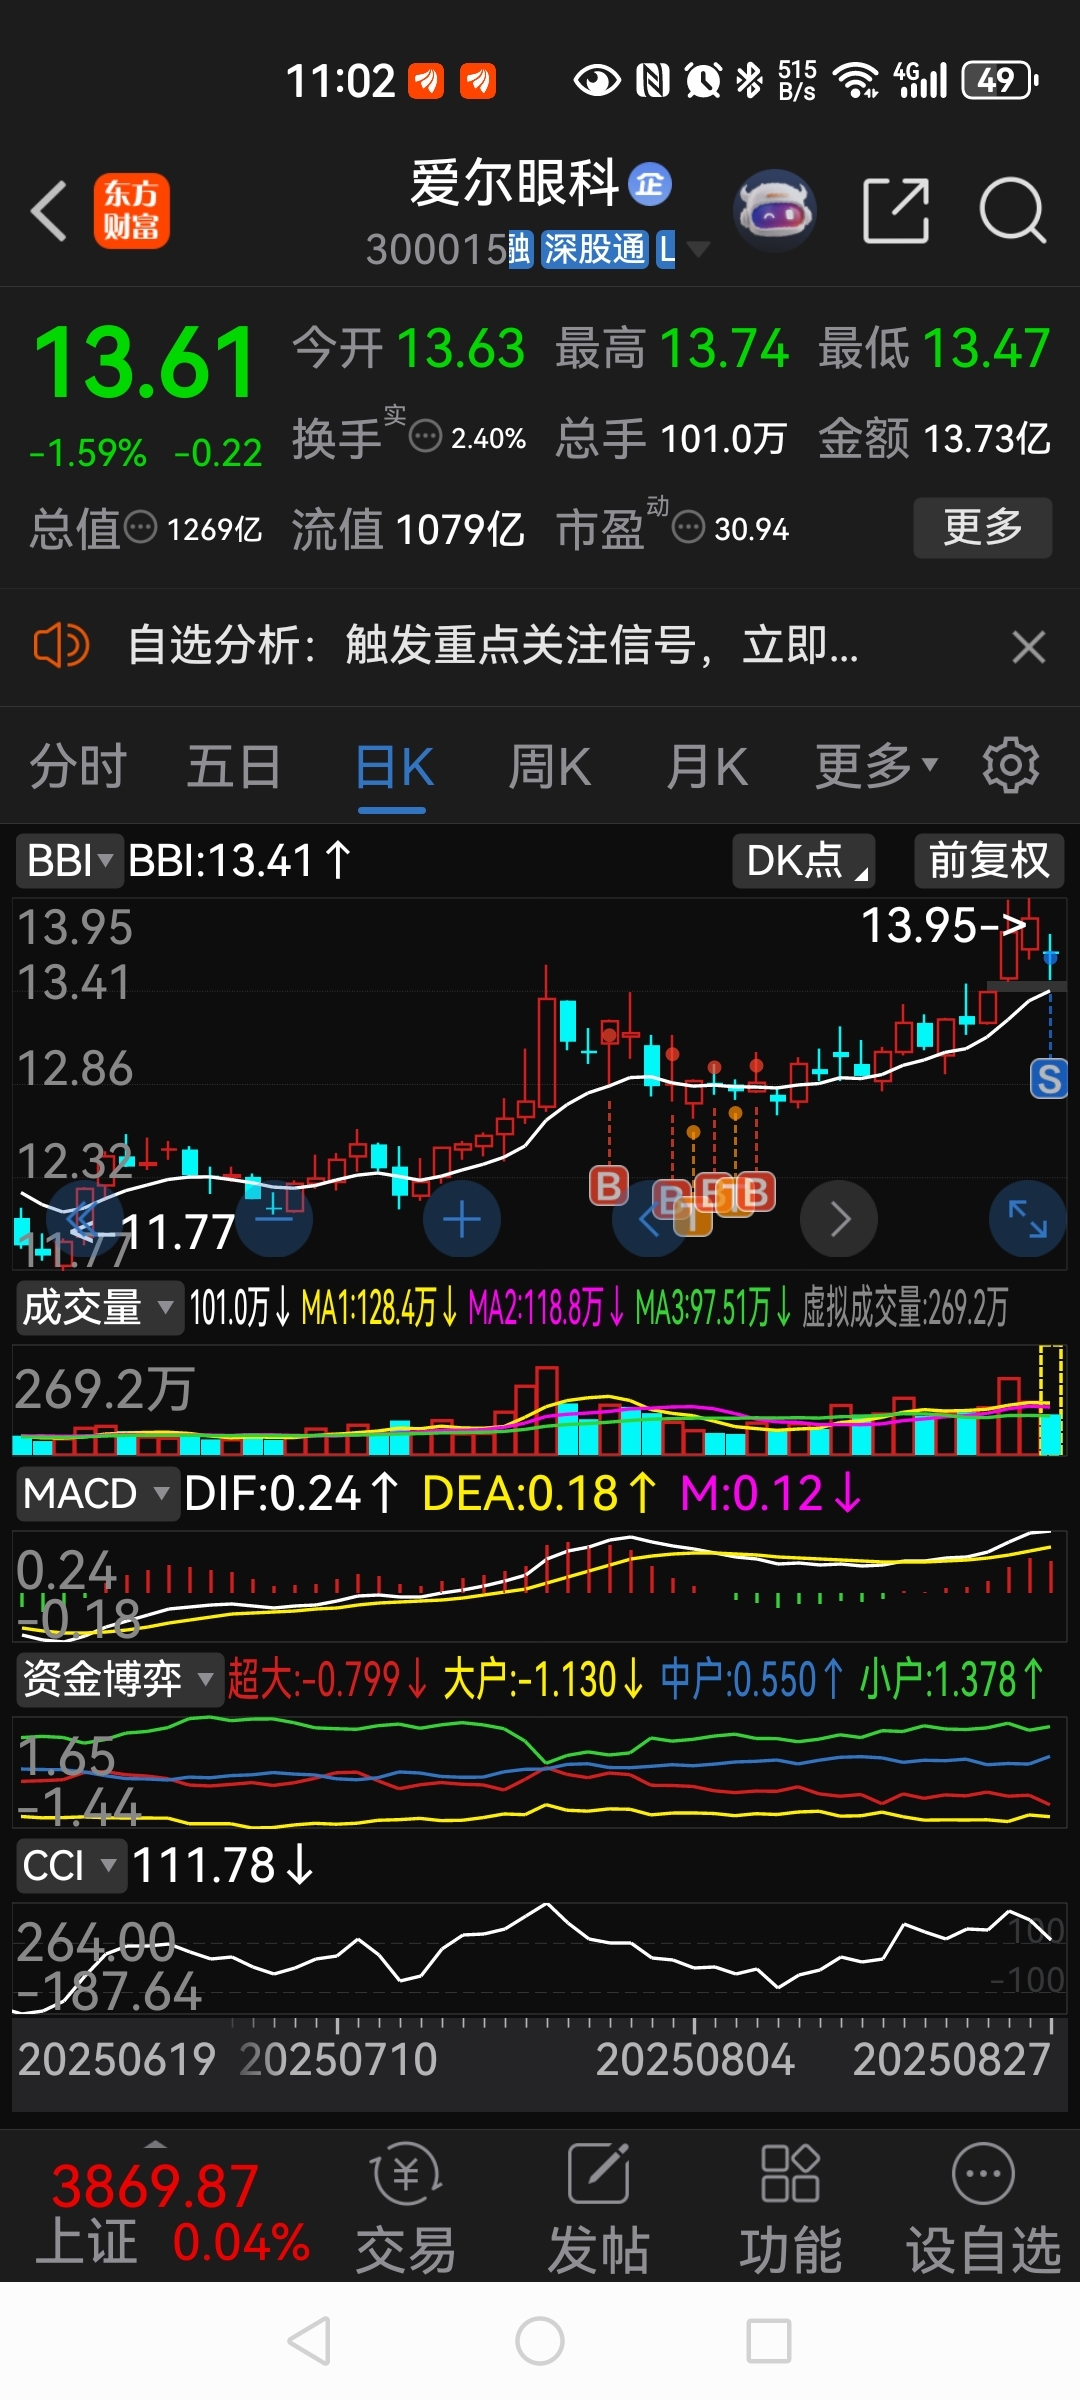Tap the date label 20250804
This screenshot has height=2400, width=1080.
point(695,2059)
